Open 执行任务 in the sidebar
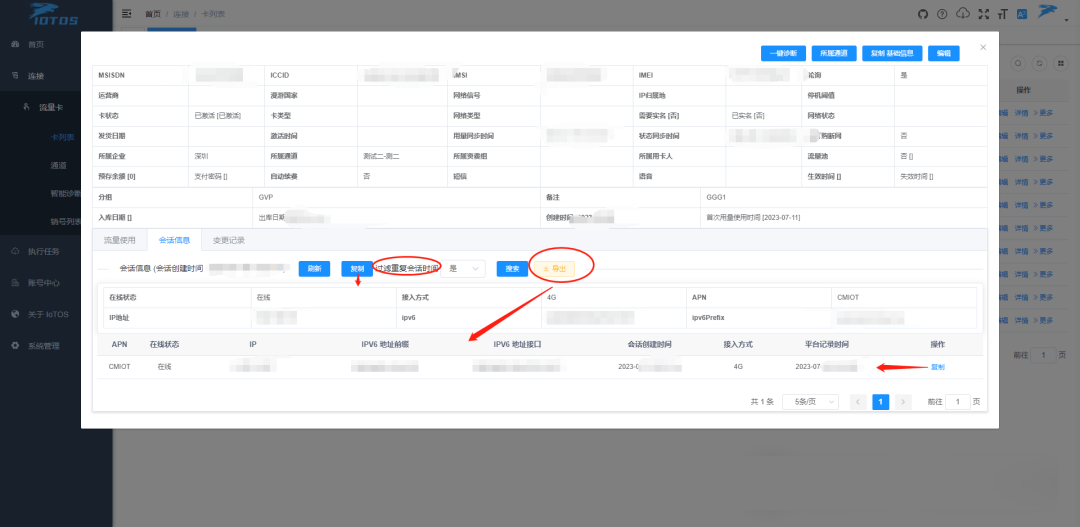 [x=44, y=251]
